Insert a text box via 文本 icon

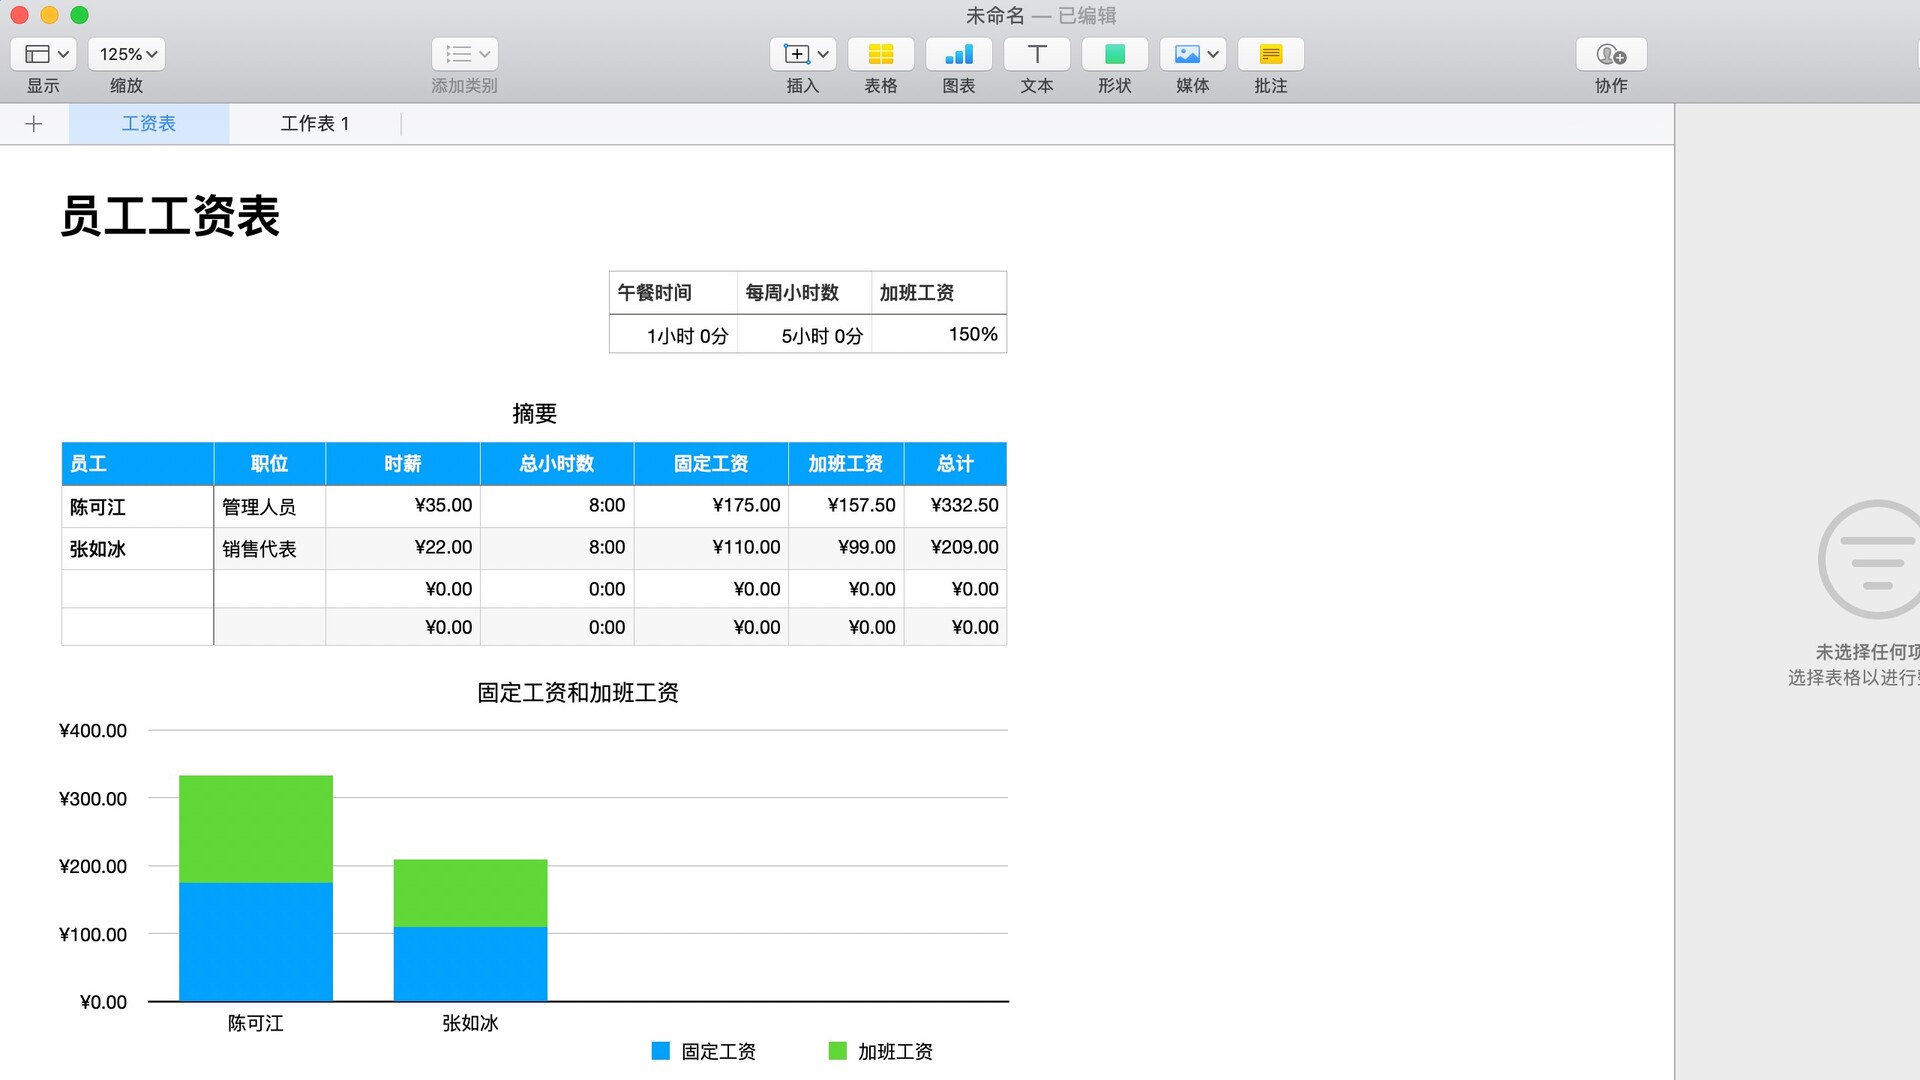[1036, 54]
